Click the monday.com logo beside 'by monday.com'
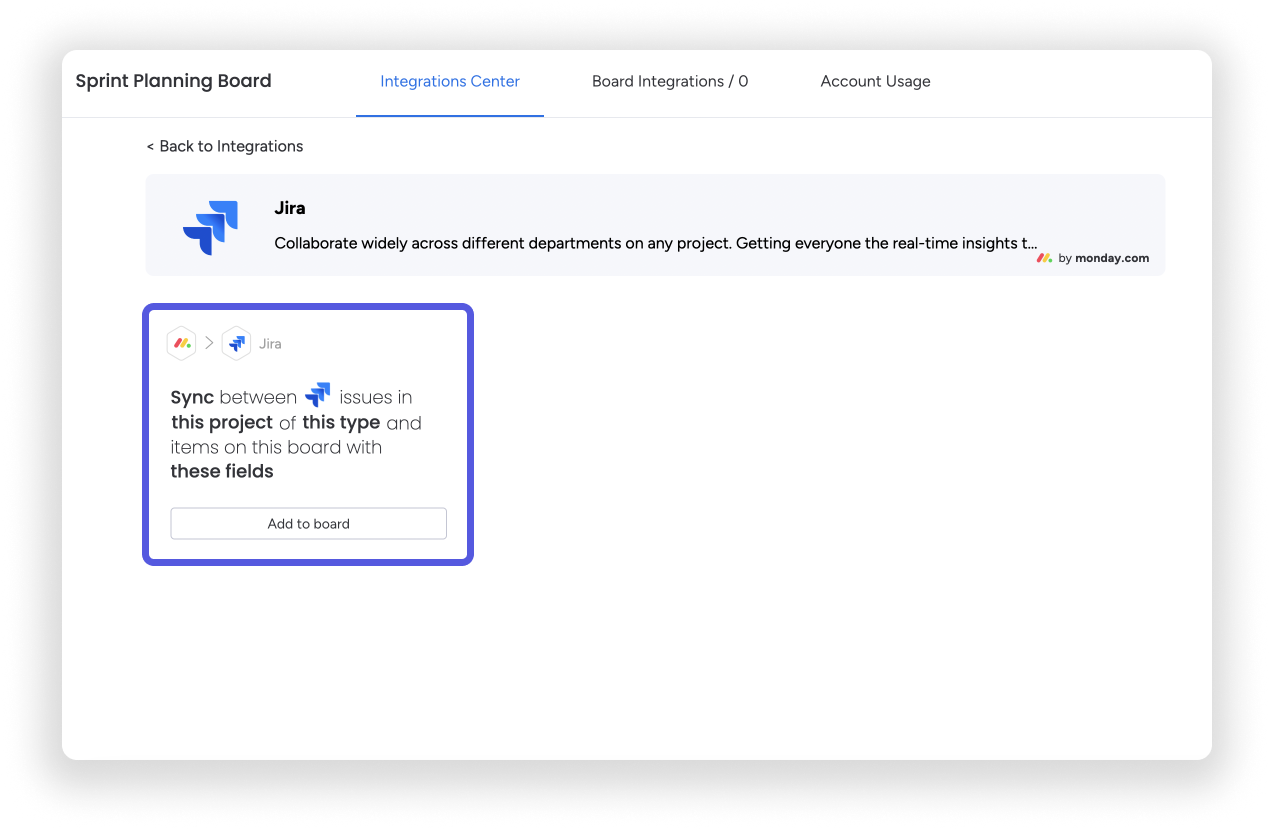Screen dimensions: 1270x830 [x=1044, y=258]
